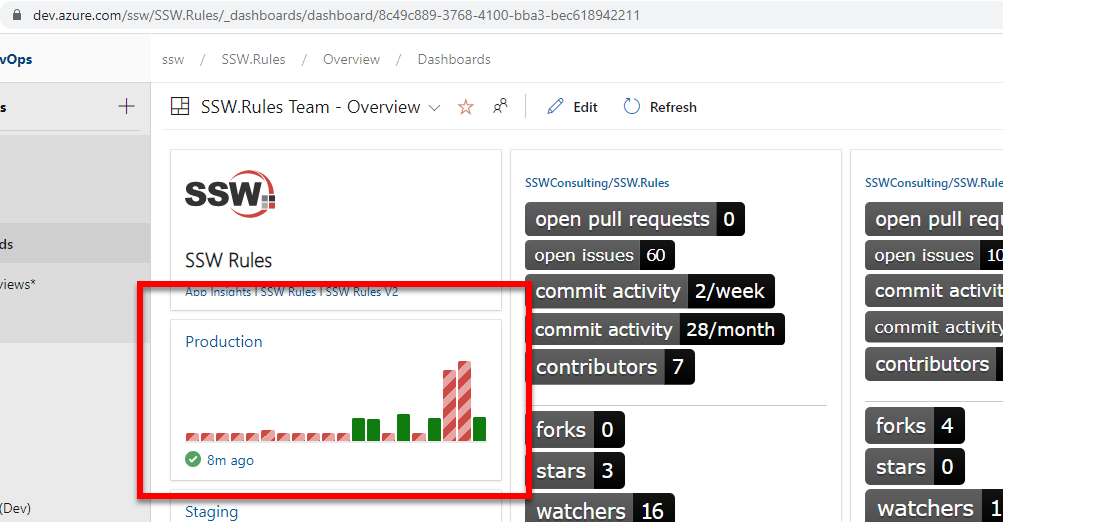The image size is (1111, 522).
Task: Click the open pull requests 0 badge
Action: [x=635, y=220]
